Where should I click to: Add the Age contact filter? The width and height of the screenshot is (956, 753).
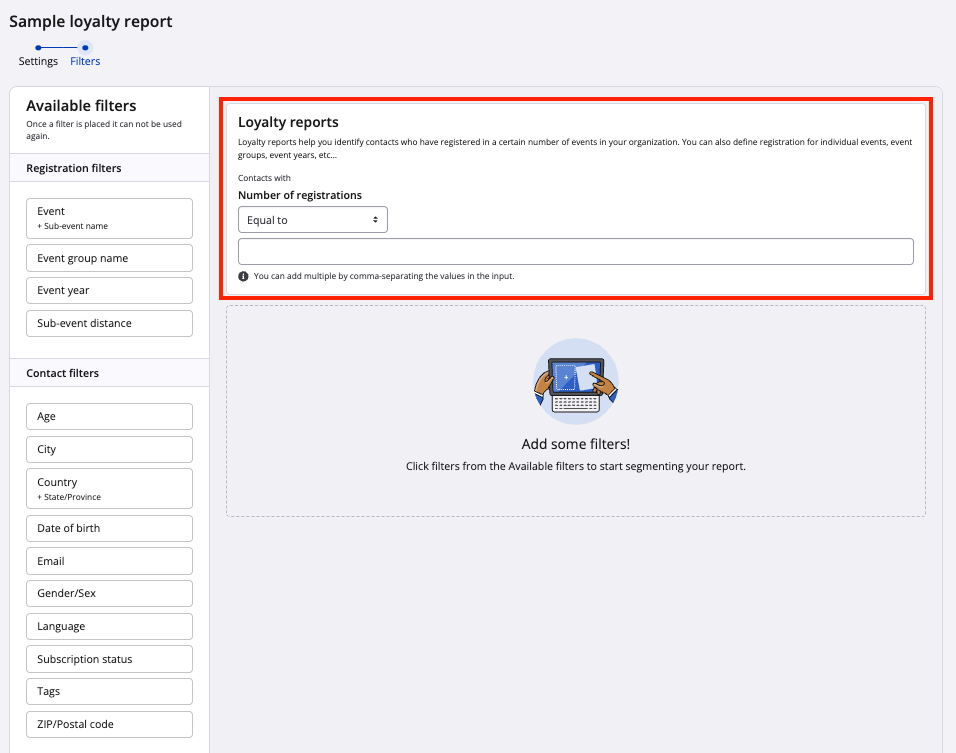pyautogui.click(x=109, y=416)
